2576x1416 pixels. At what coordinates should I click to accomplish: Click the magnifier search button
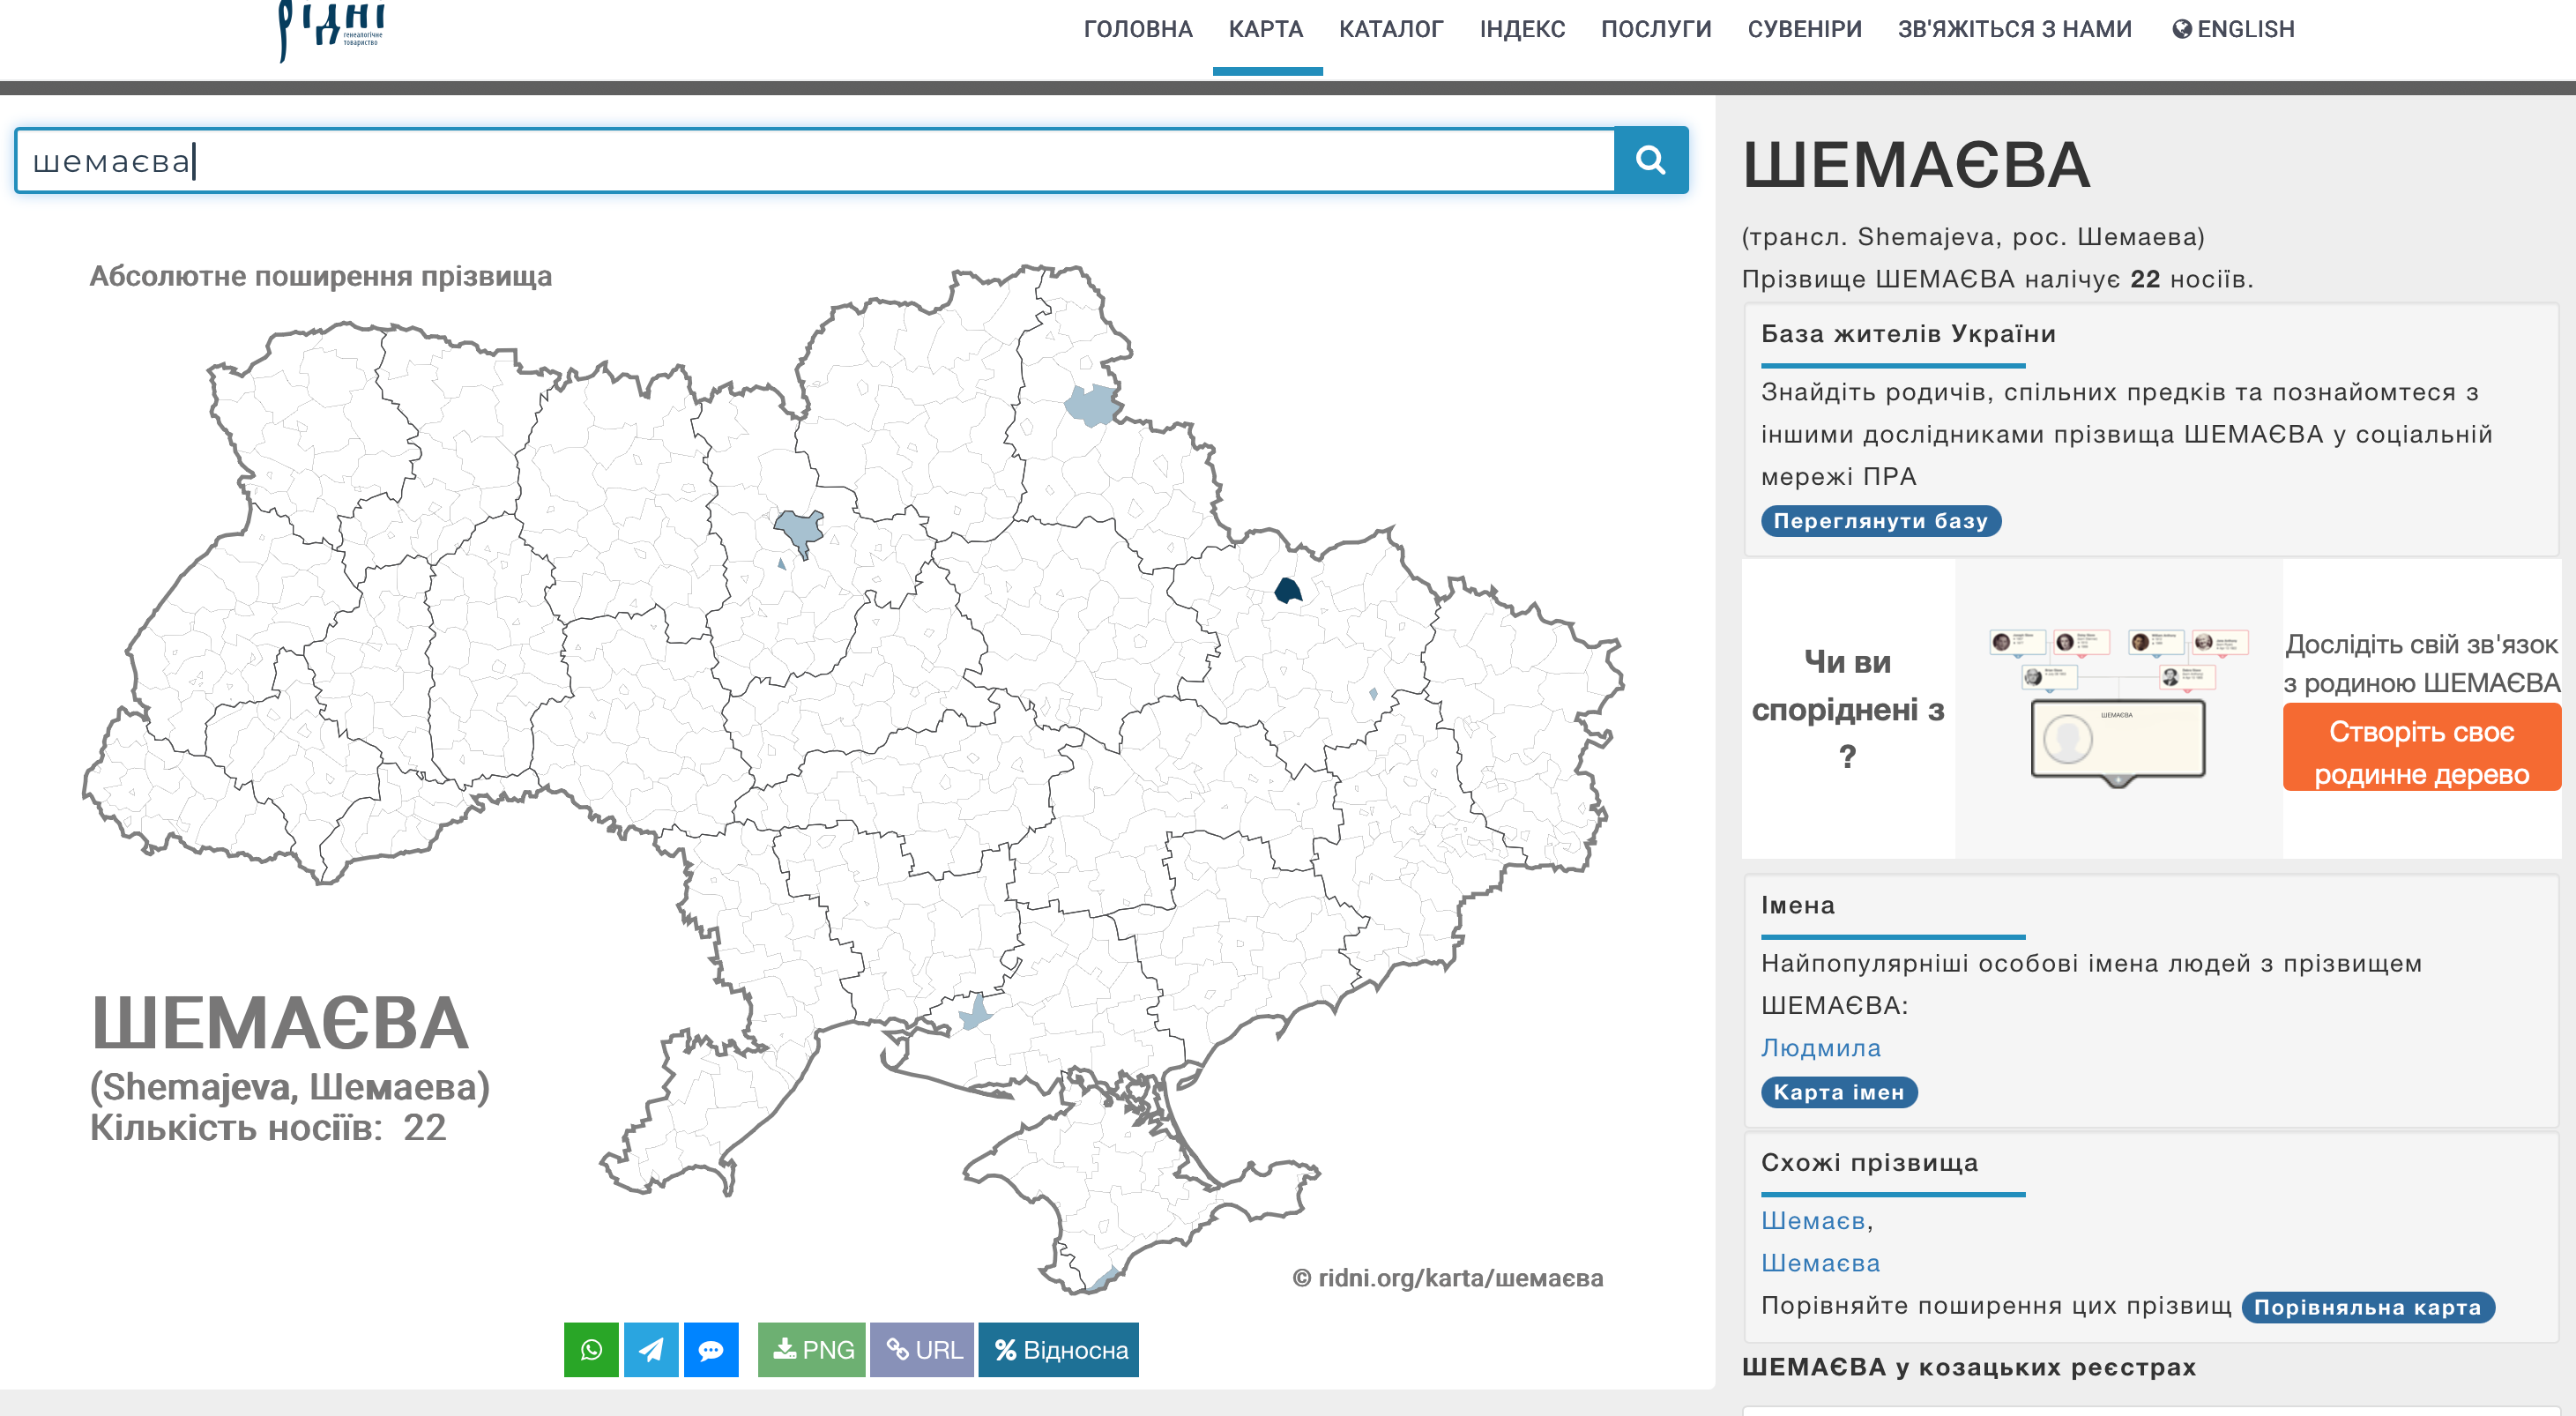click(x=1650, y=160)
